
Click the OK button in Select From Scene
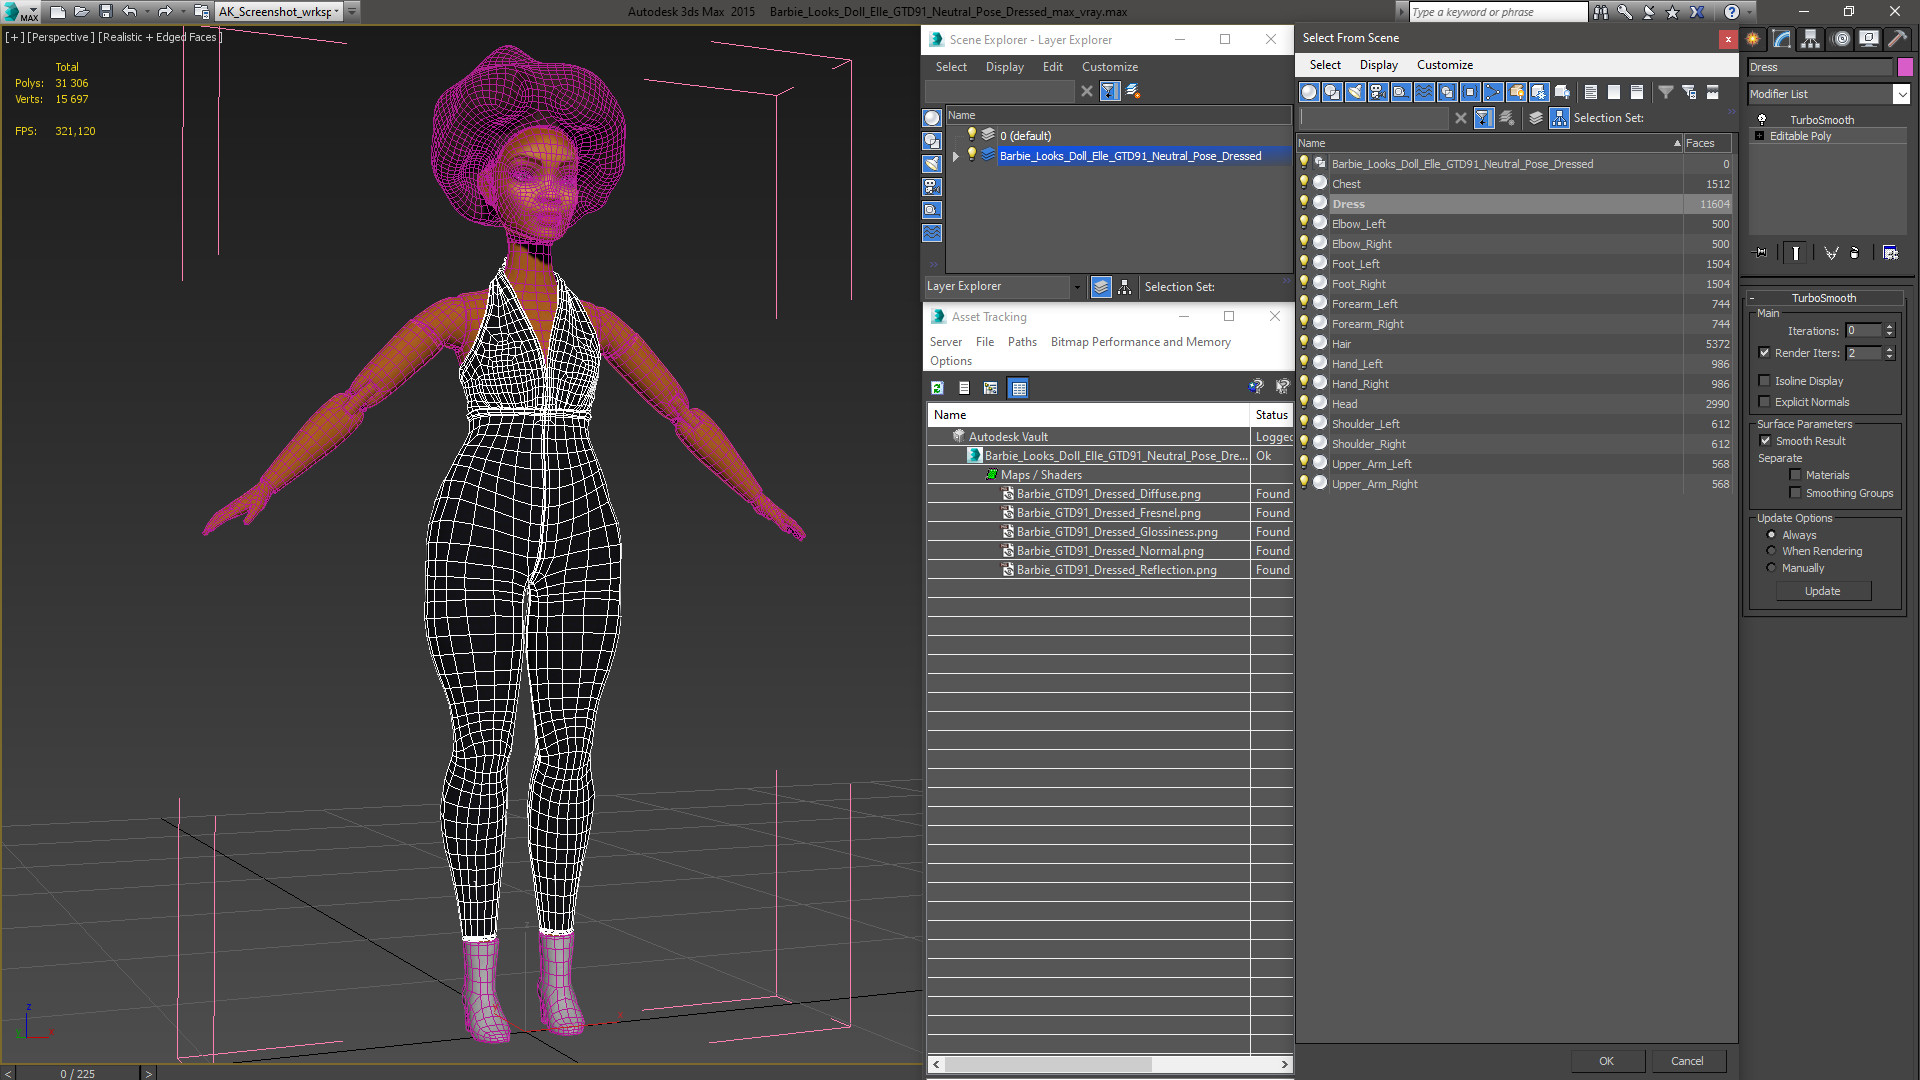pos(1606,1061)
